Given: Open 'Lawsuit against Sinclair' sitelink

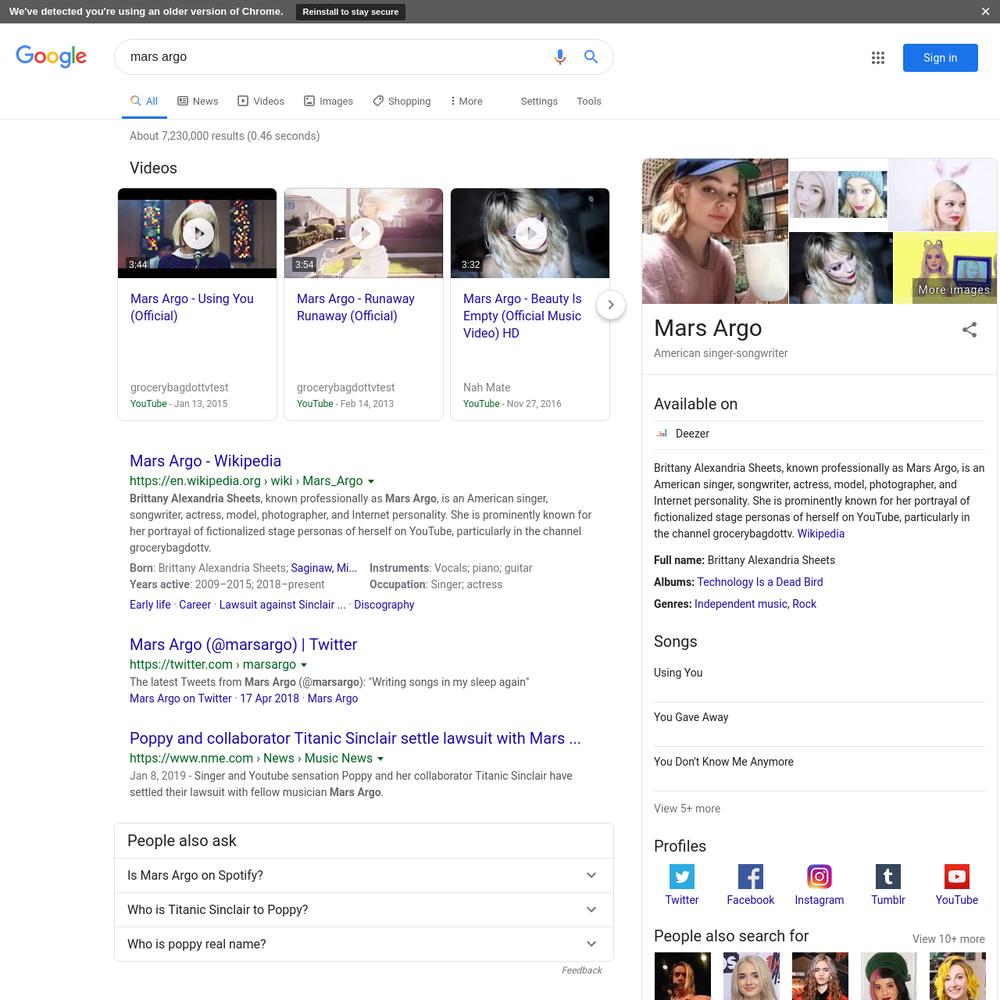Looking at the screenshot, I should [282, 605].
